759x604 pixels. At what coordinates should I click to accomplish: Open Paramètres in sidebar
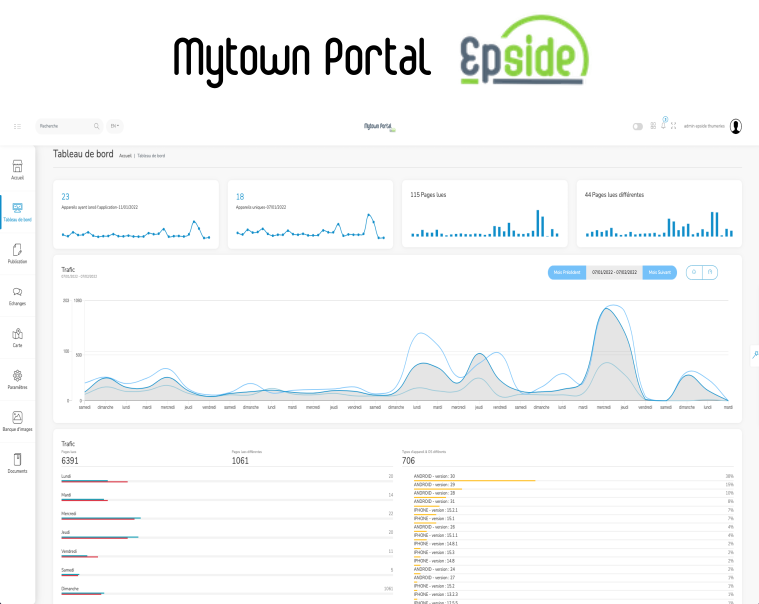tap(17, 379)
